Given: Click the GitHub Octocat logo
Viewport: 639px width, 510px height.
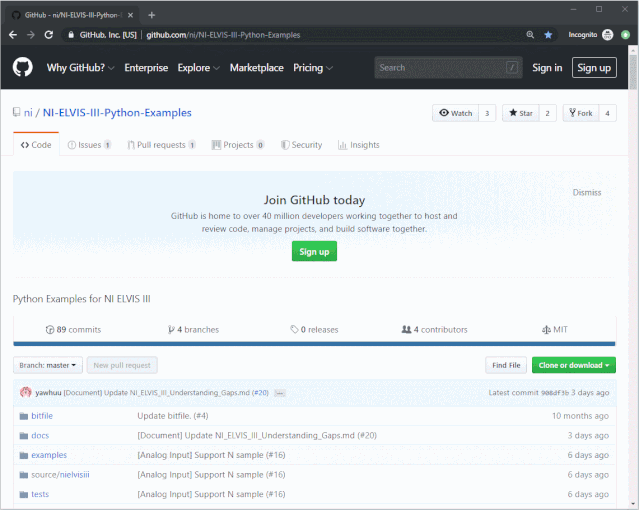Looking at the screenshot, I should coord(22,68).
